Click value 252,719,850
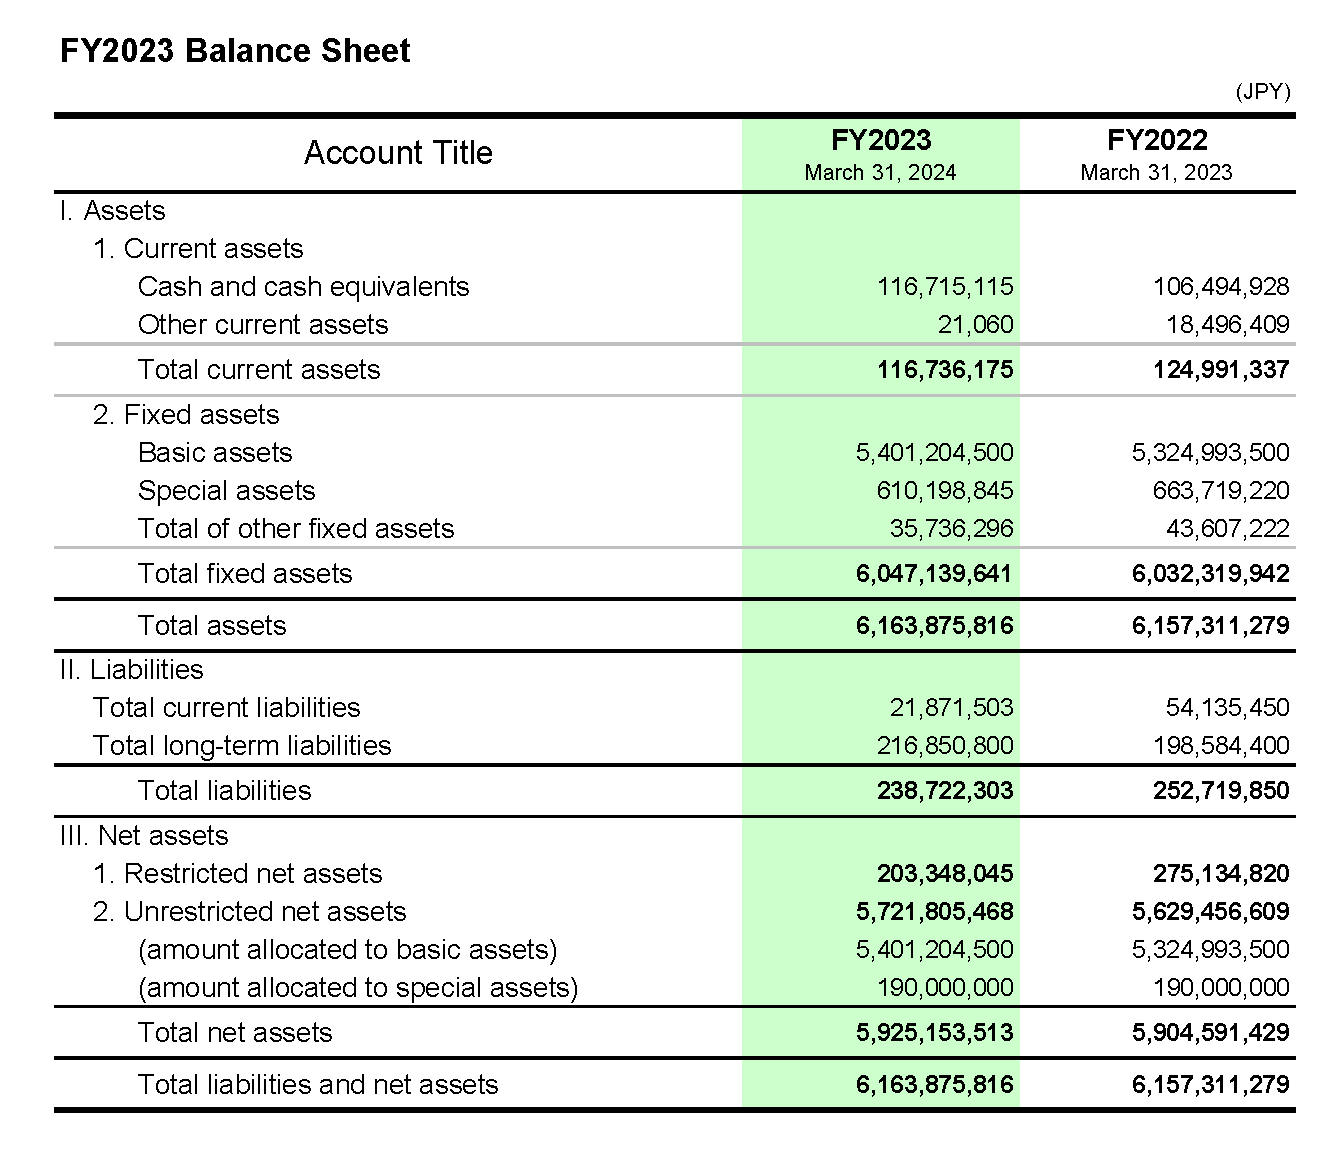Image resolution: width=1340 pixels, height=1158 pixels. click(x=1221, y=791)
